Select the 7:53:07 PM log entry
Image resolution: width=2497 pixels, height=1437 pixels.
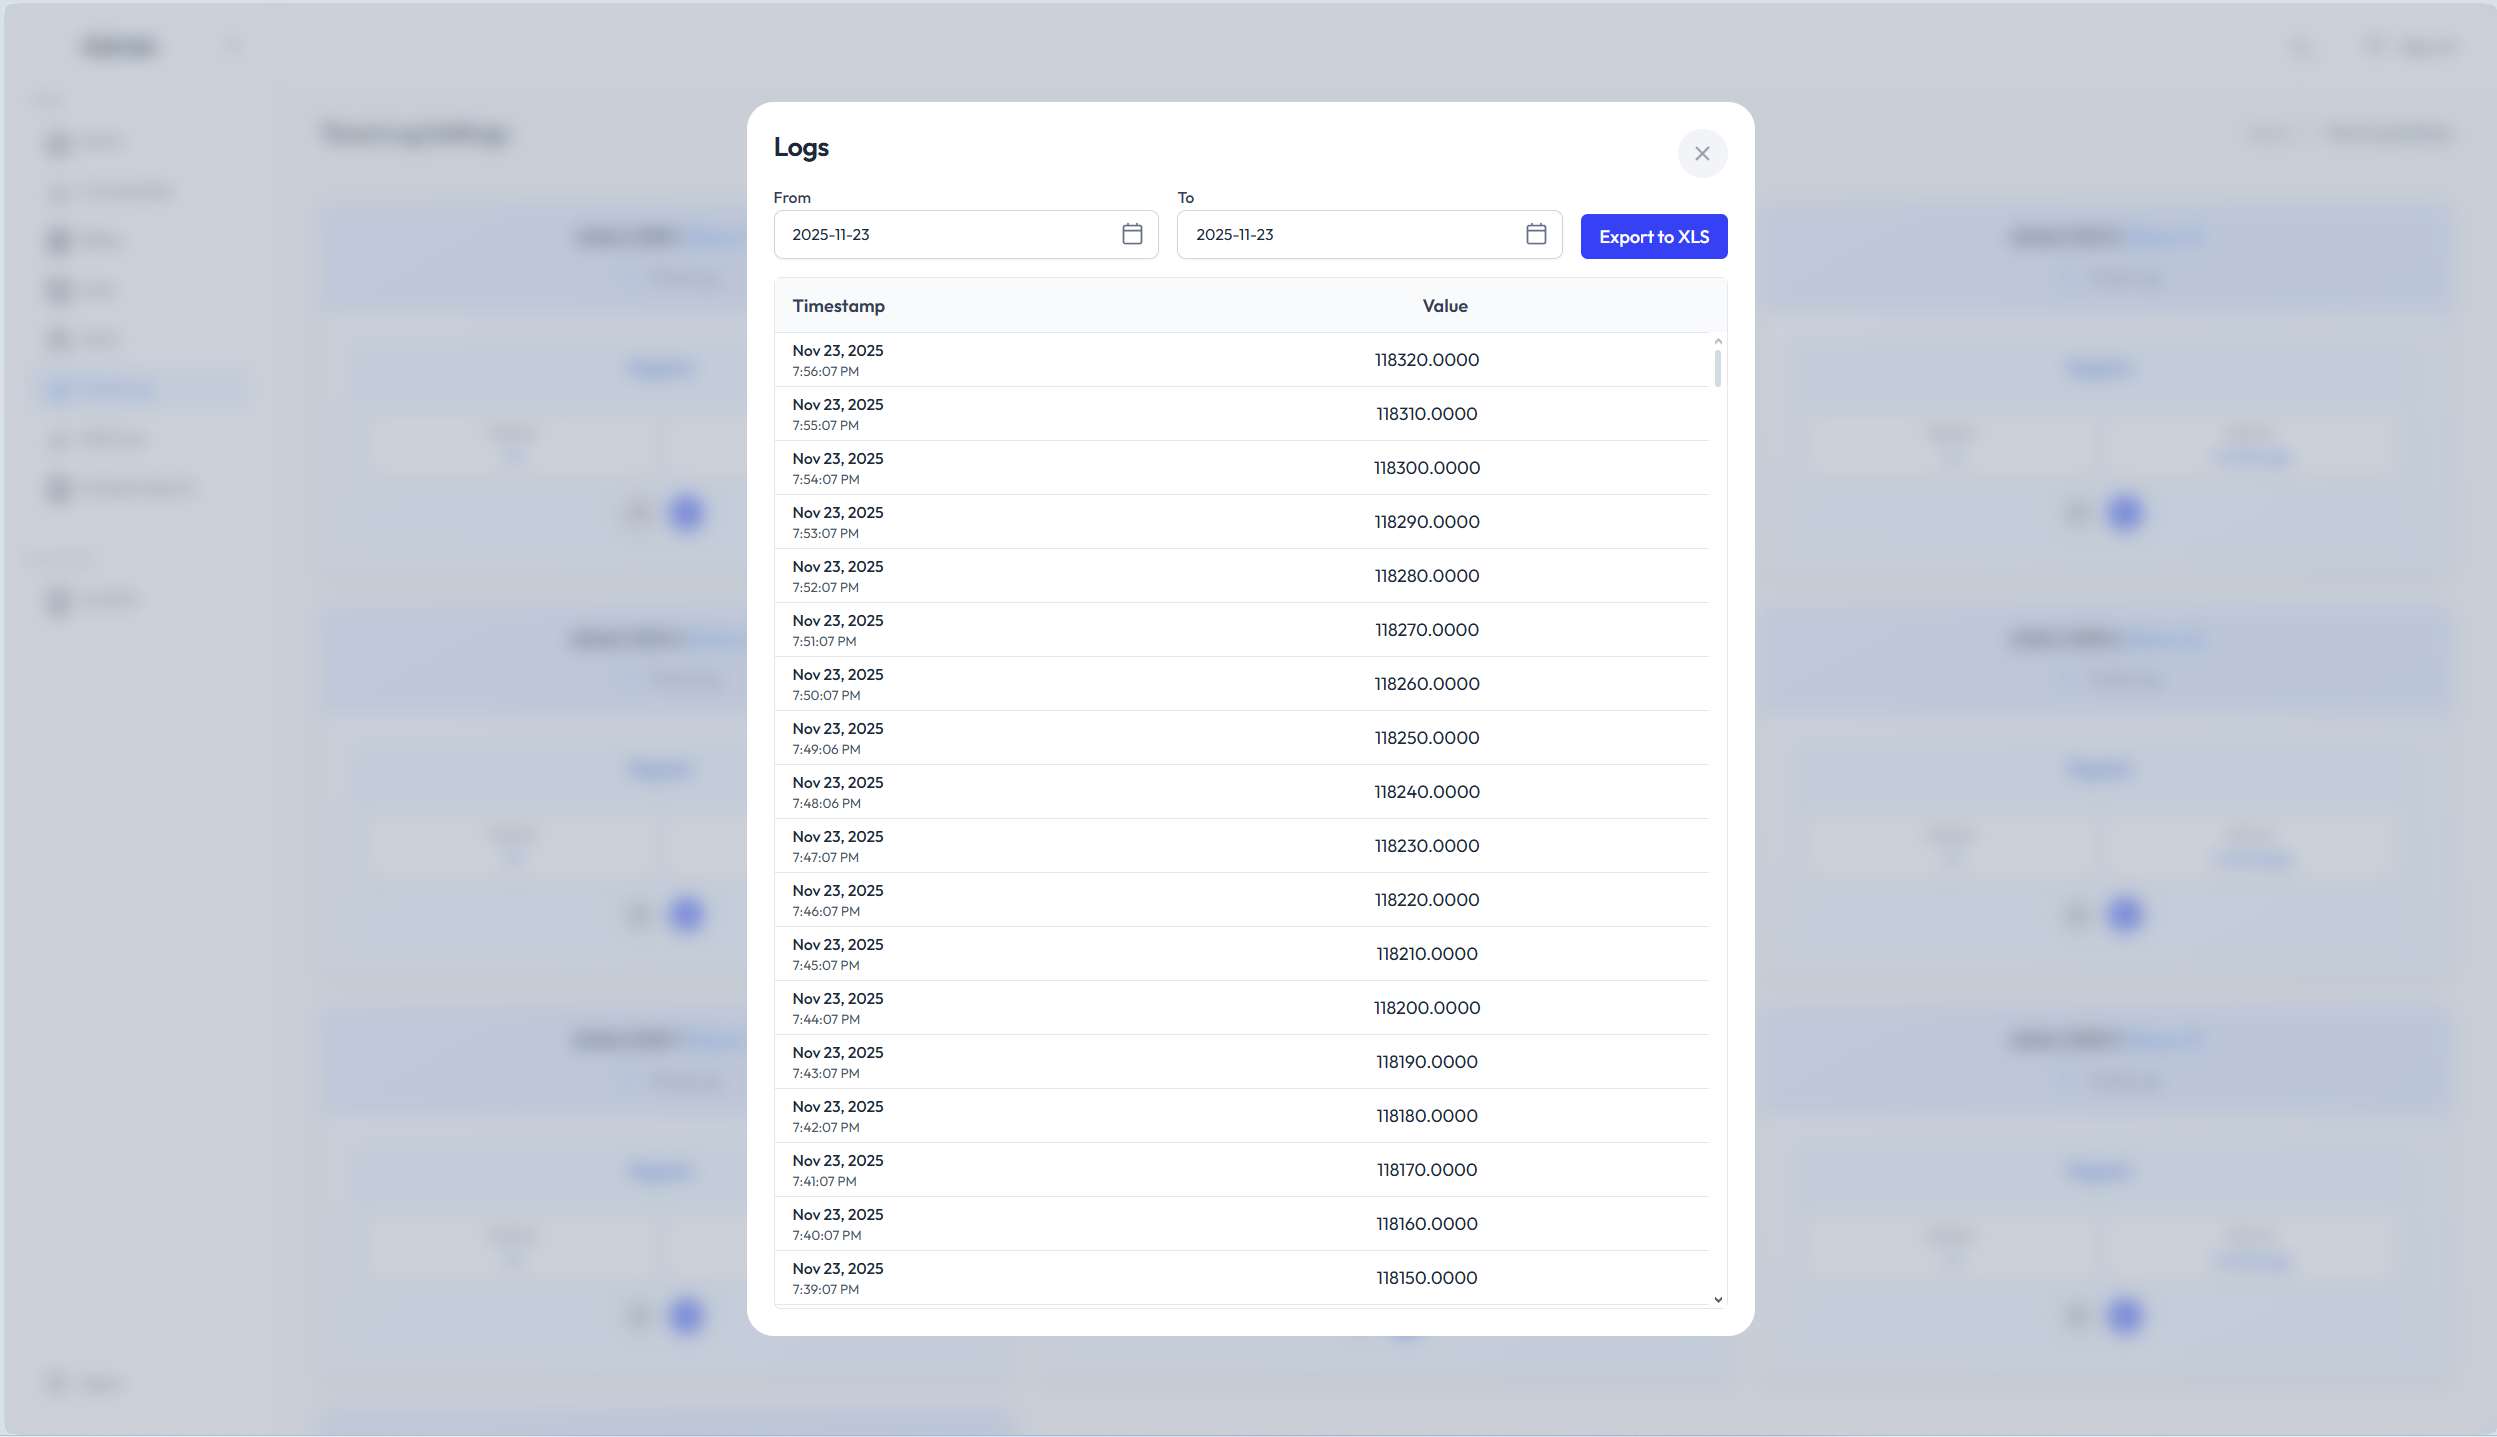click(x=838, y=522)
